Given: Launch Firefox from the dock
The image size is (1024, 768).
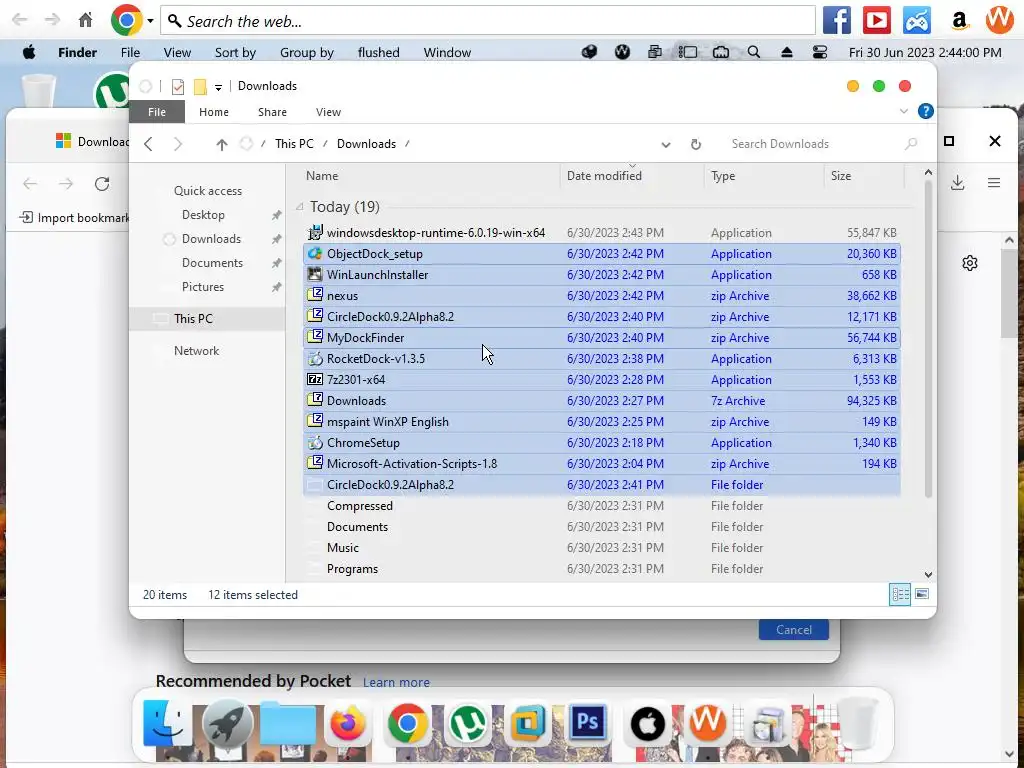Looking at the screenshot, I should click(347, 724).
